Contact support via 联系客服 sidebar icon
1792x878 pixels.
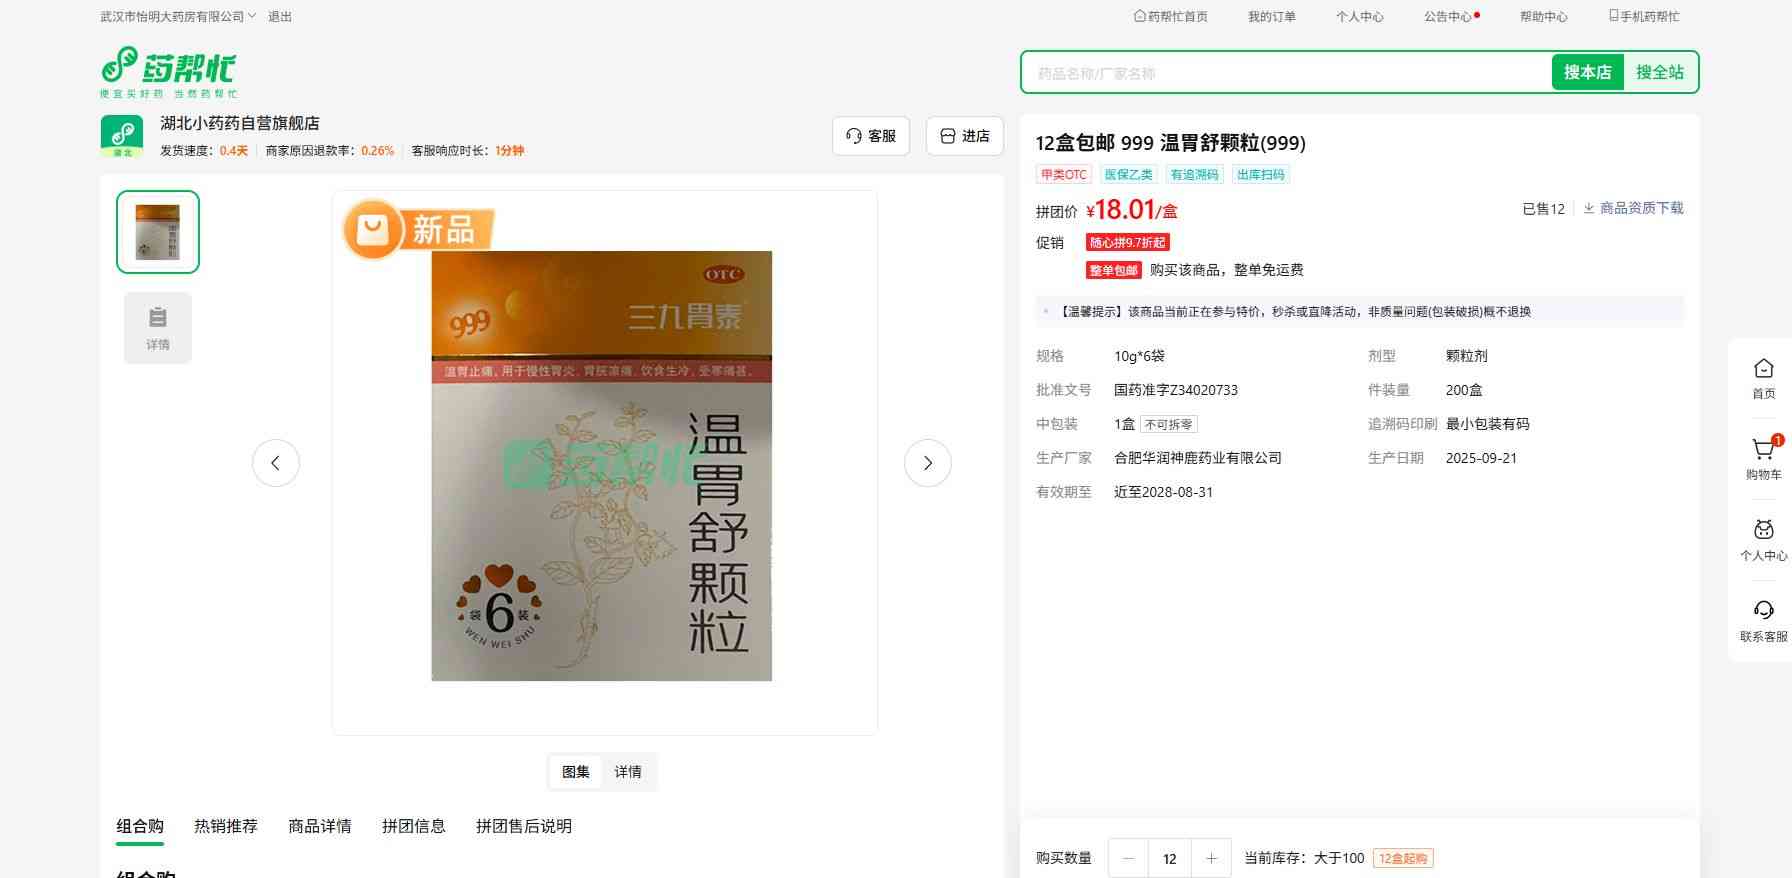pos(1763,620)
